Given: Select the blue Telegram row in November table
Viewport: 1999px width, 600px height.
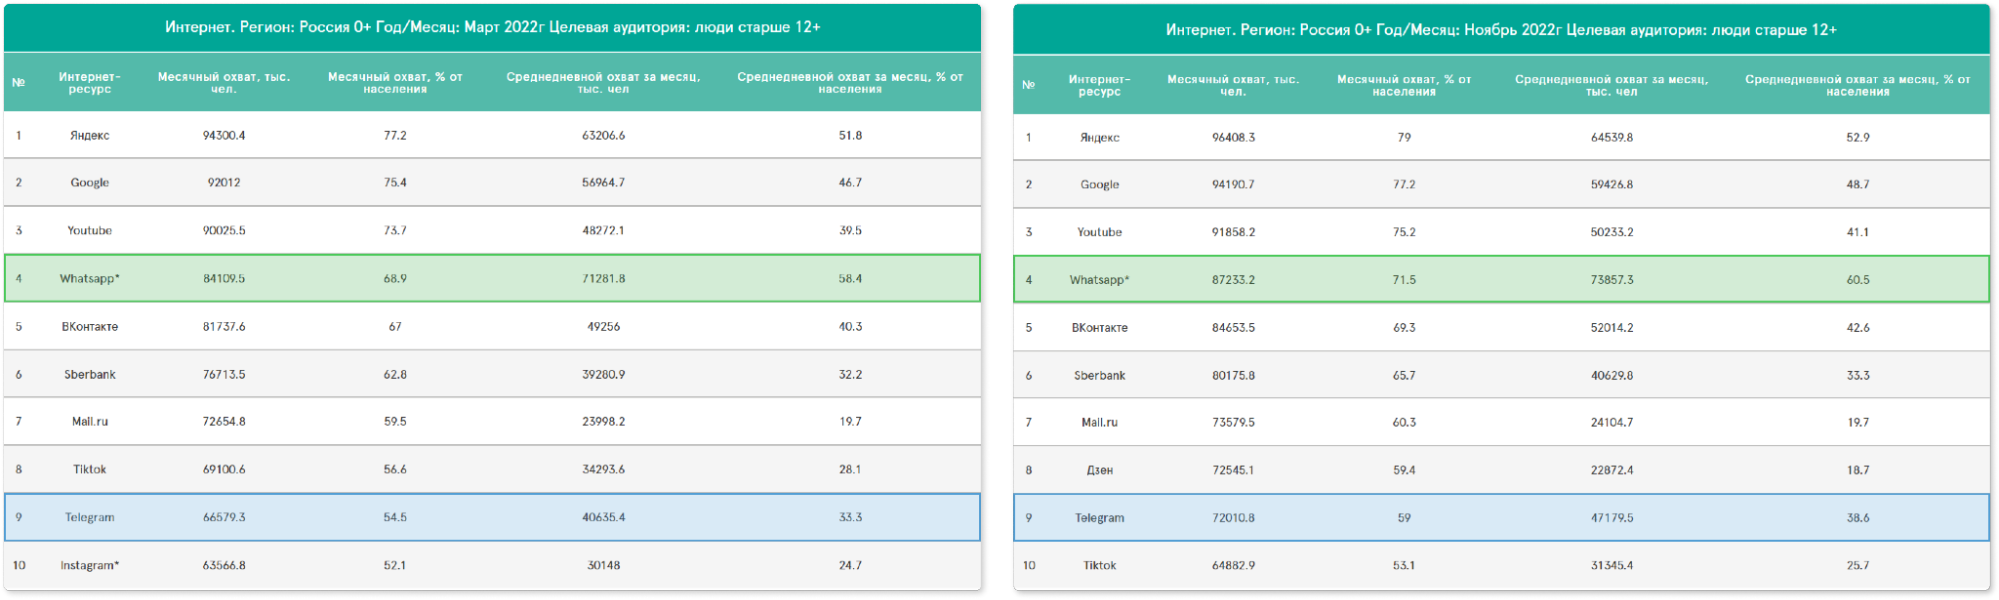Looking at the screenshot, I should tap(1099, 518).
